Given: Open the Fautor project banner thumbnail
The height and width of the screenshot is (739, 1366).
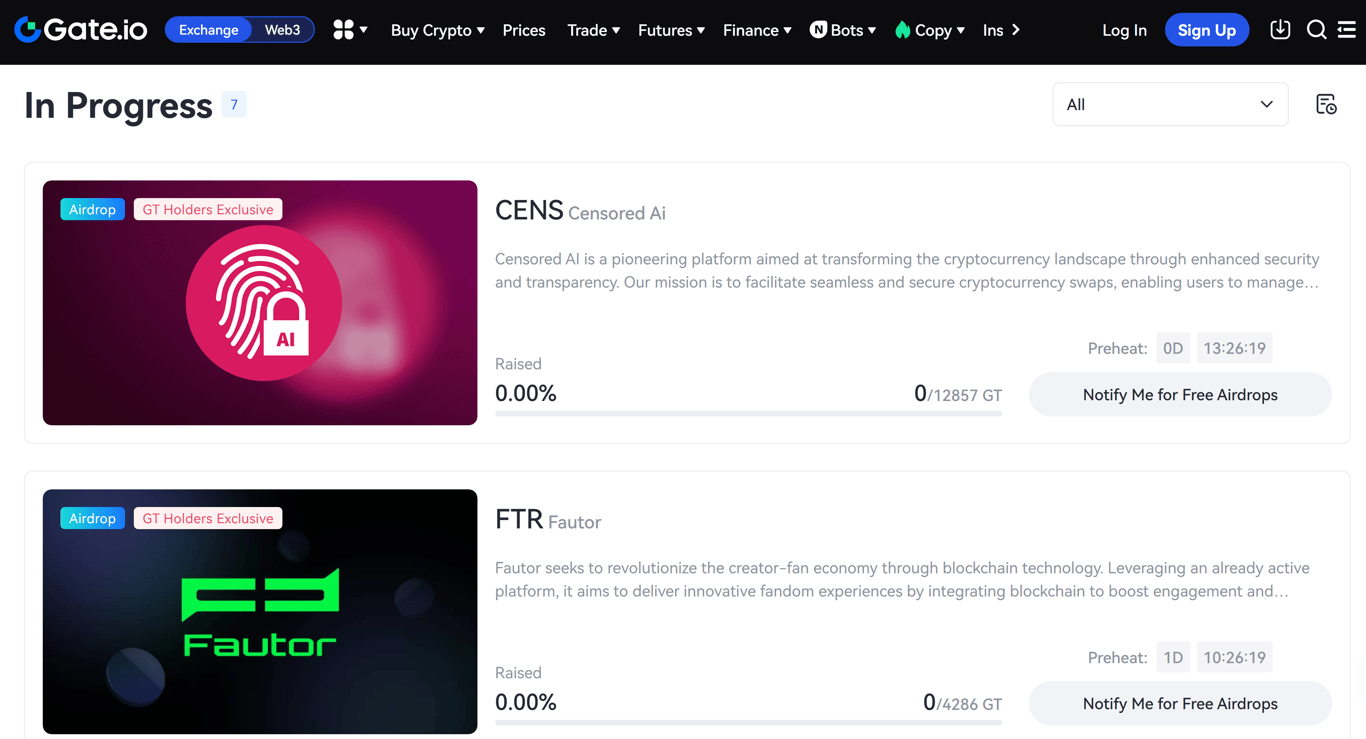Looking at the screenshot, I should [x=259, y=611].
